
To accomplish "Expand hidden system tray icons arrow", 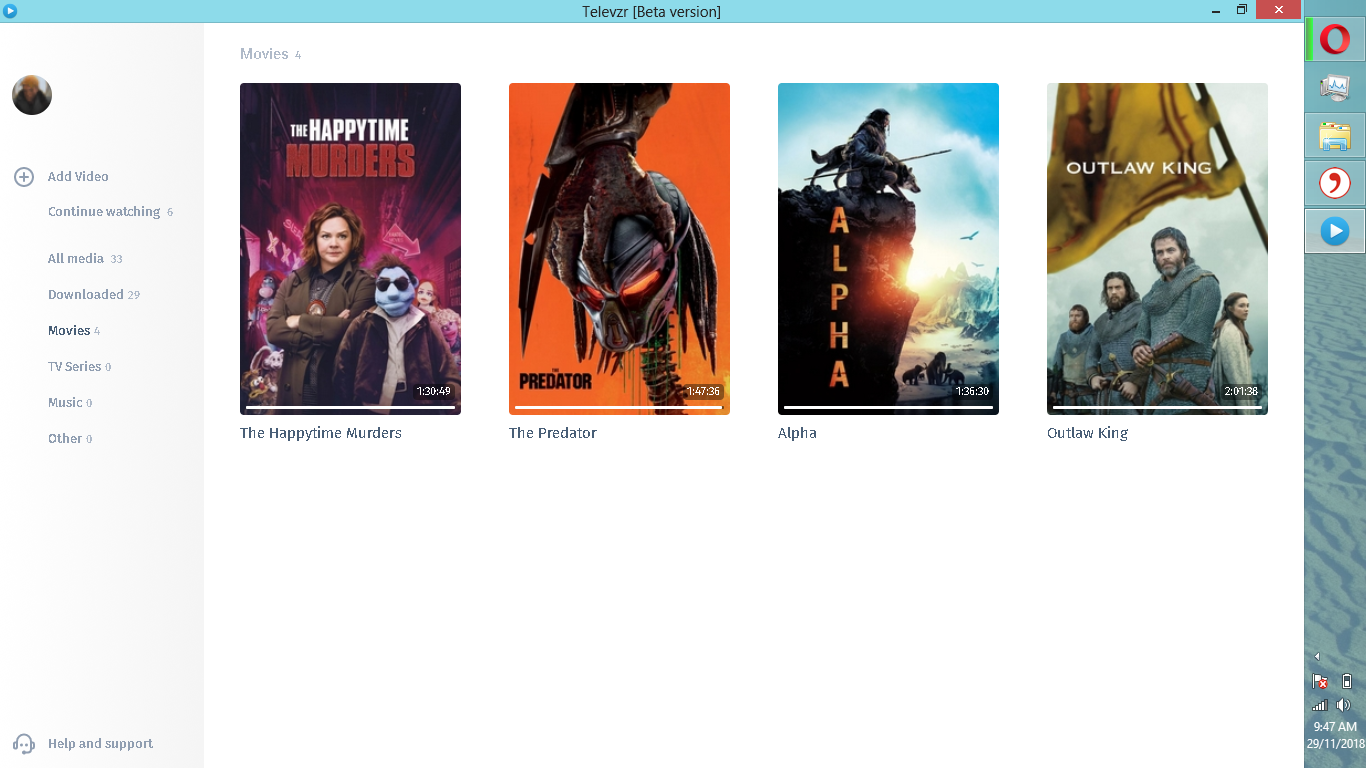I will [1317, 657].
